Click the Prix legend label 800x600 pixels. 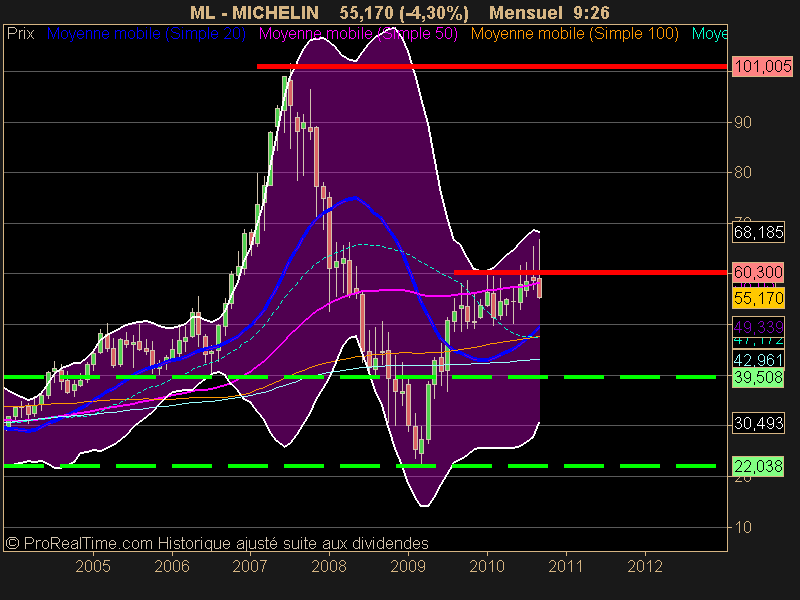coord(20,34)
